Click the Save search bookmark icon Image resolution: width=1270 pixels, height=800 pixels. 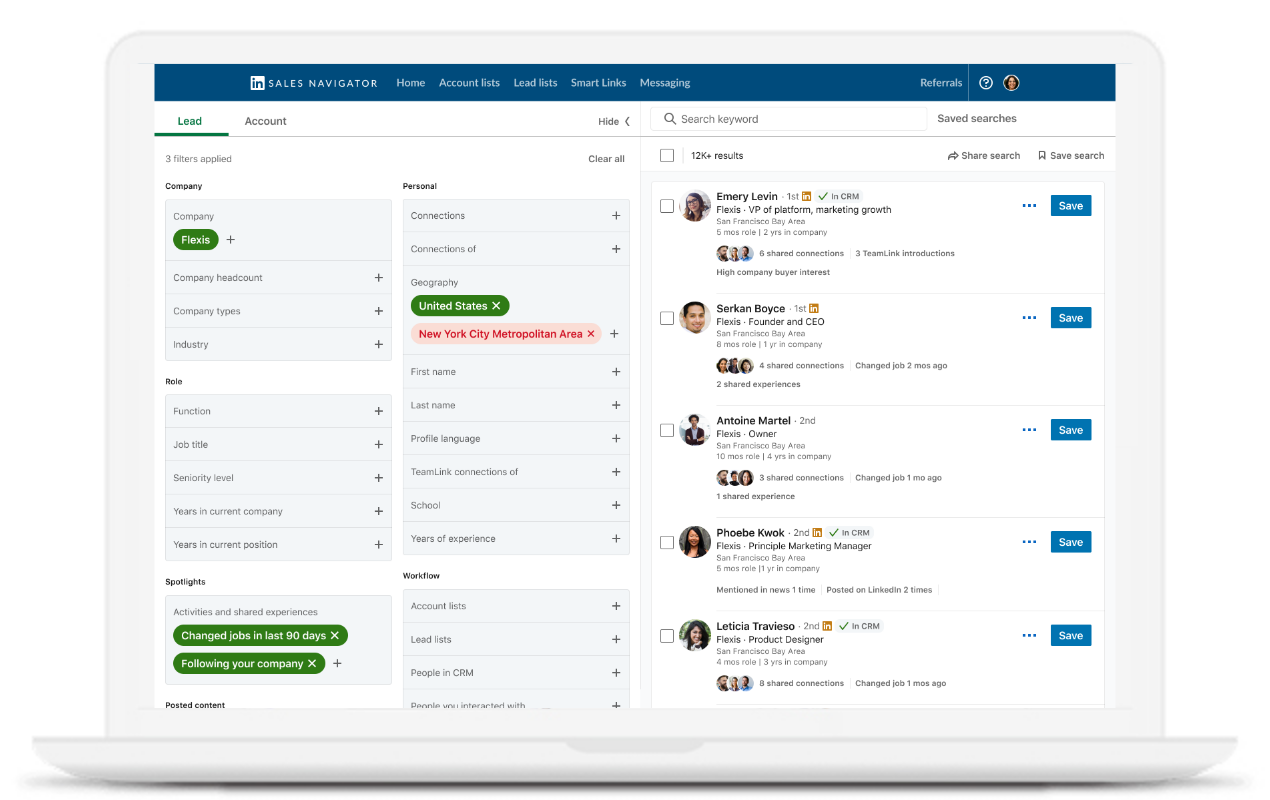1042,156
